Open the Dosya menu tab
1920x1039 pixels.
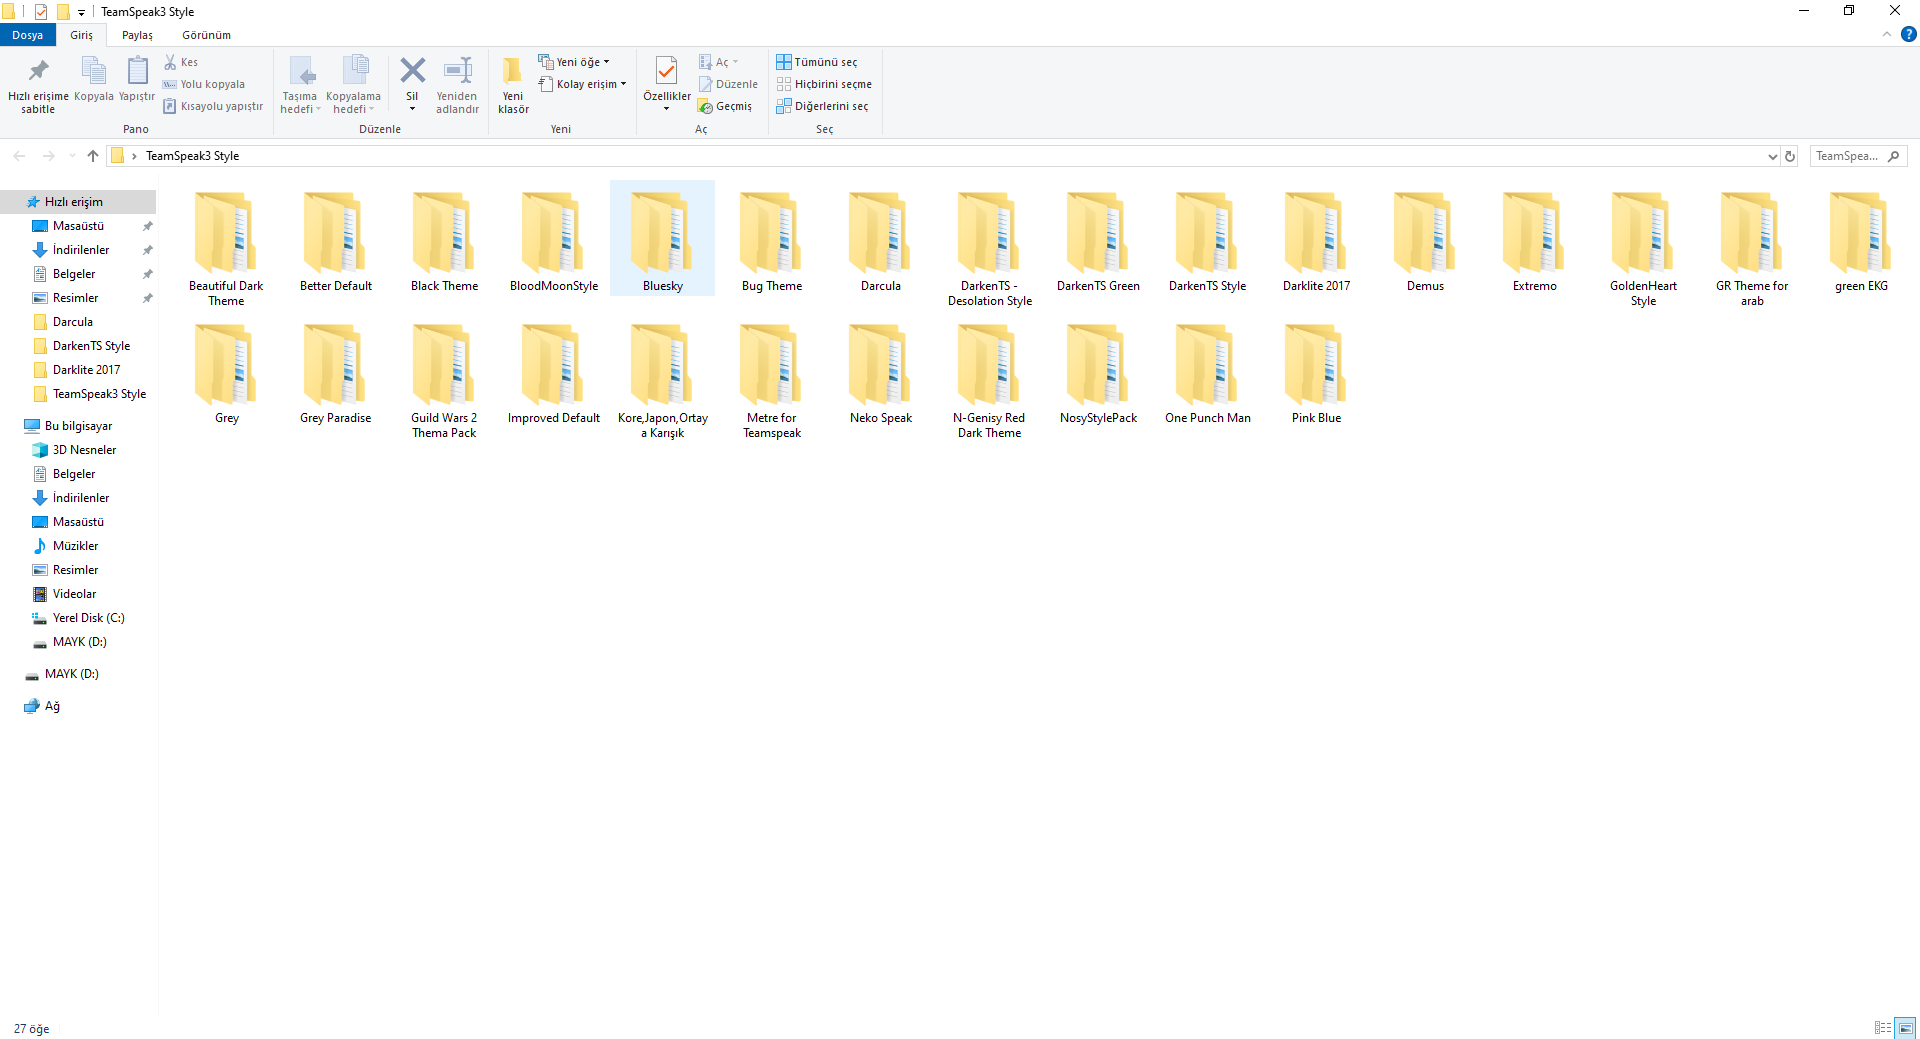point(28,35)
